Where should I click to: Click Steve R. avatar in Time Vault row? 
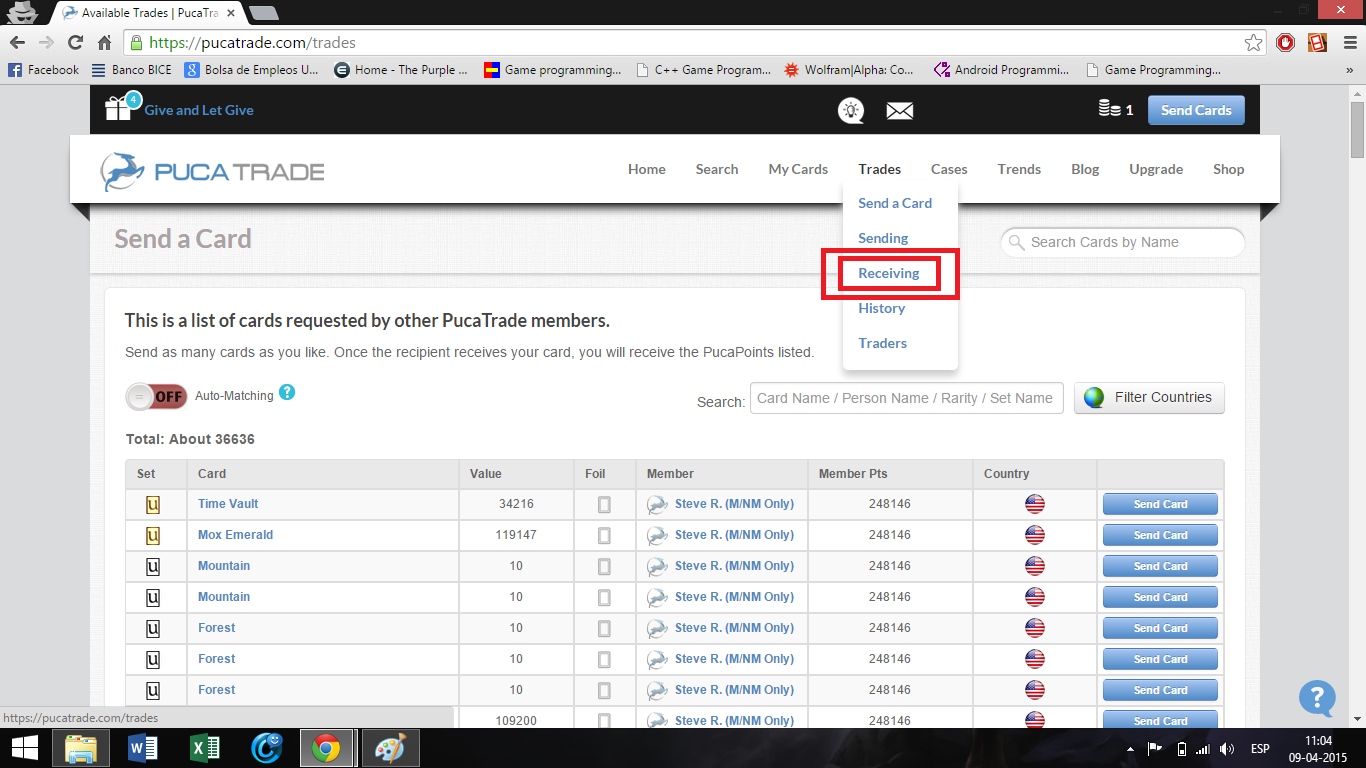click(657, 504)
